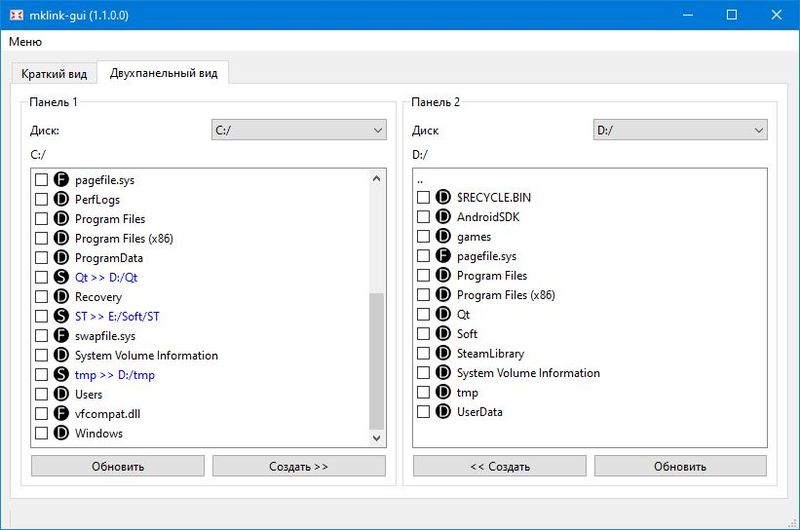Click the mklink-gui app icon in title bar

pos(16,15)
